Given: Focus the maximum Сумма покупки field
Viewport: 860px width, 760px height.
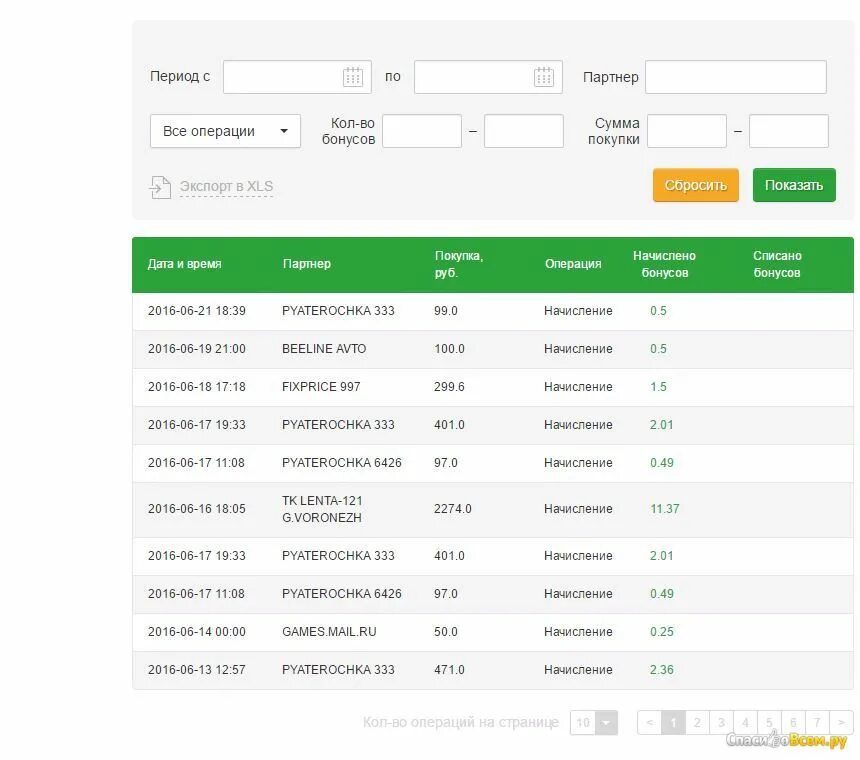Looking at the screenshot, I should [x=789, y=131].
